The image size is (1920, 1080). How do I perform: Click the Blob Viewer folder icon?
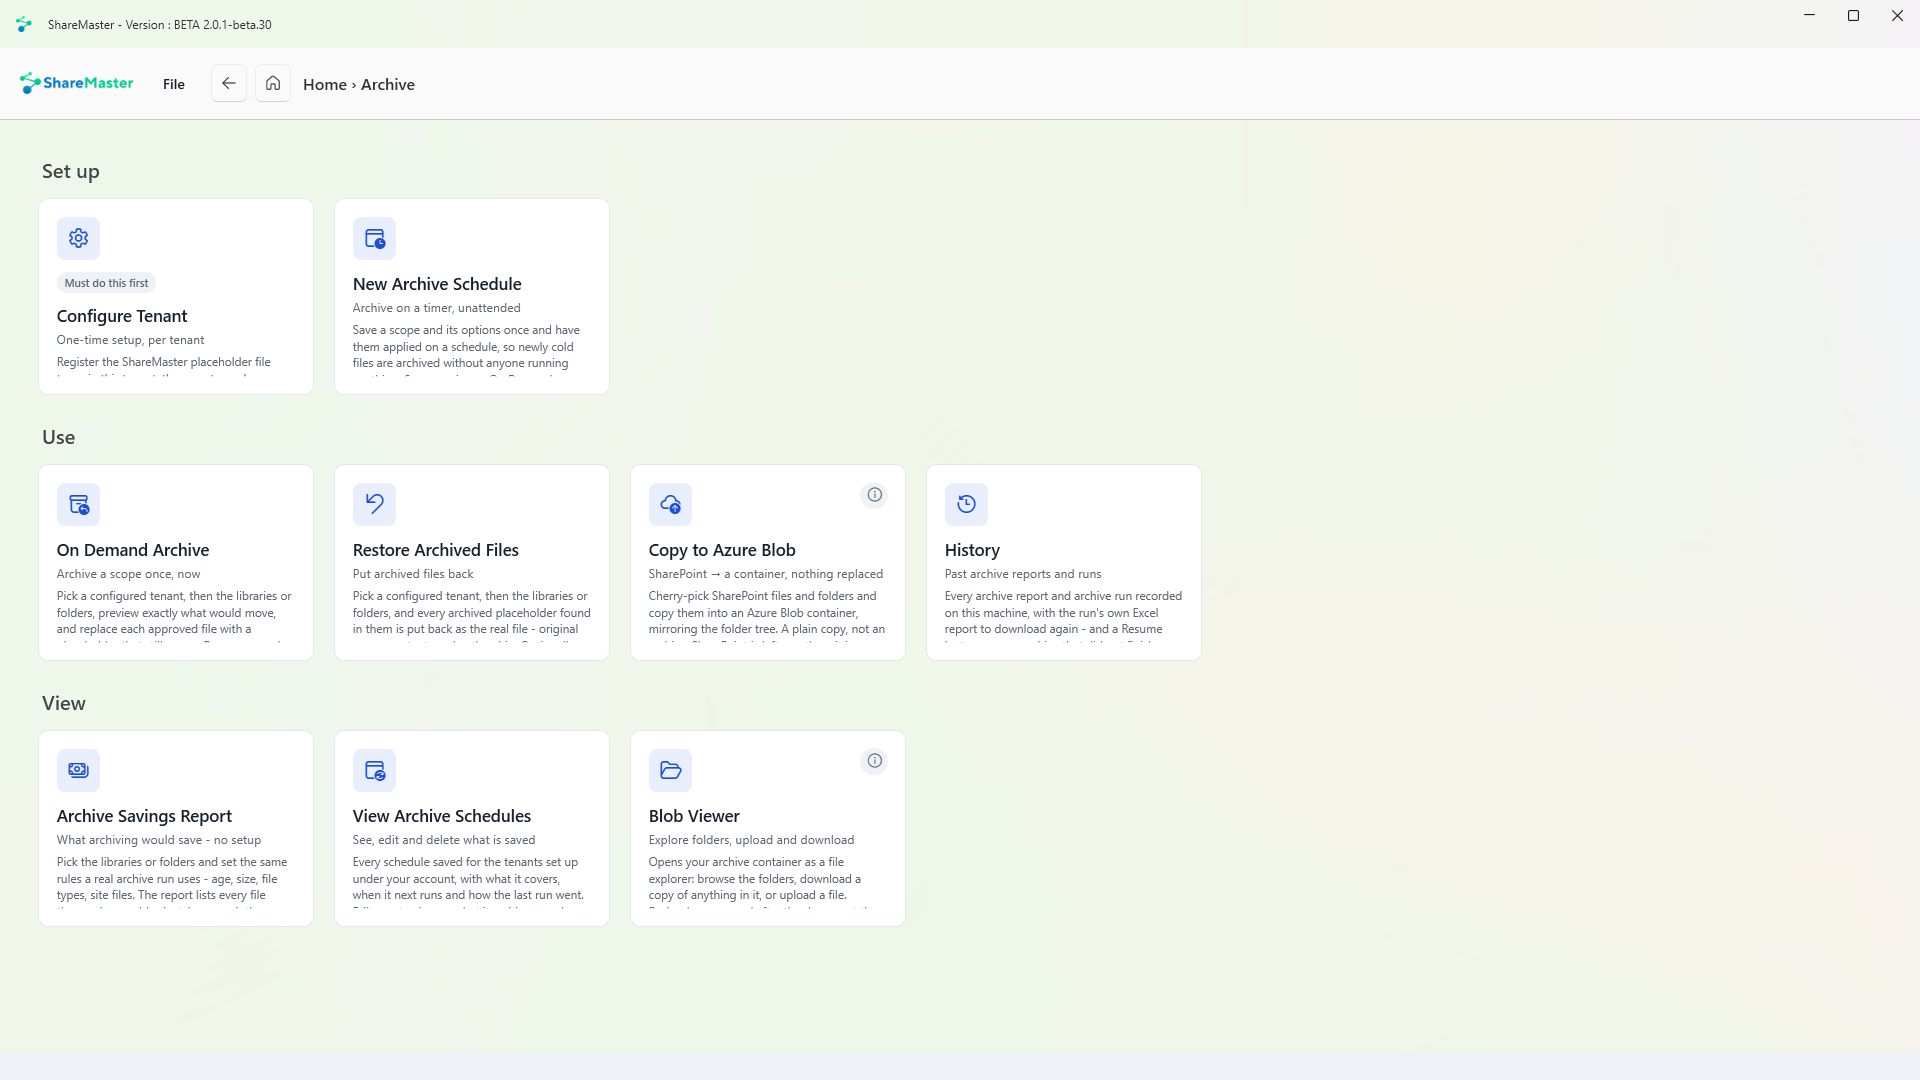tap(670, 770)
